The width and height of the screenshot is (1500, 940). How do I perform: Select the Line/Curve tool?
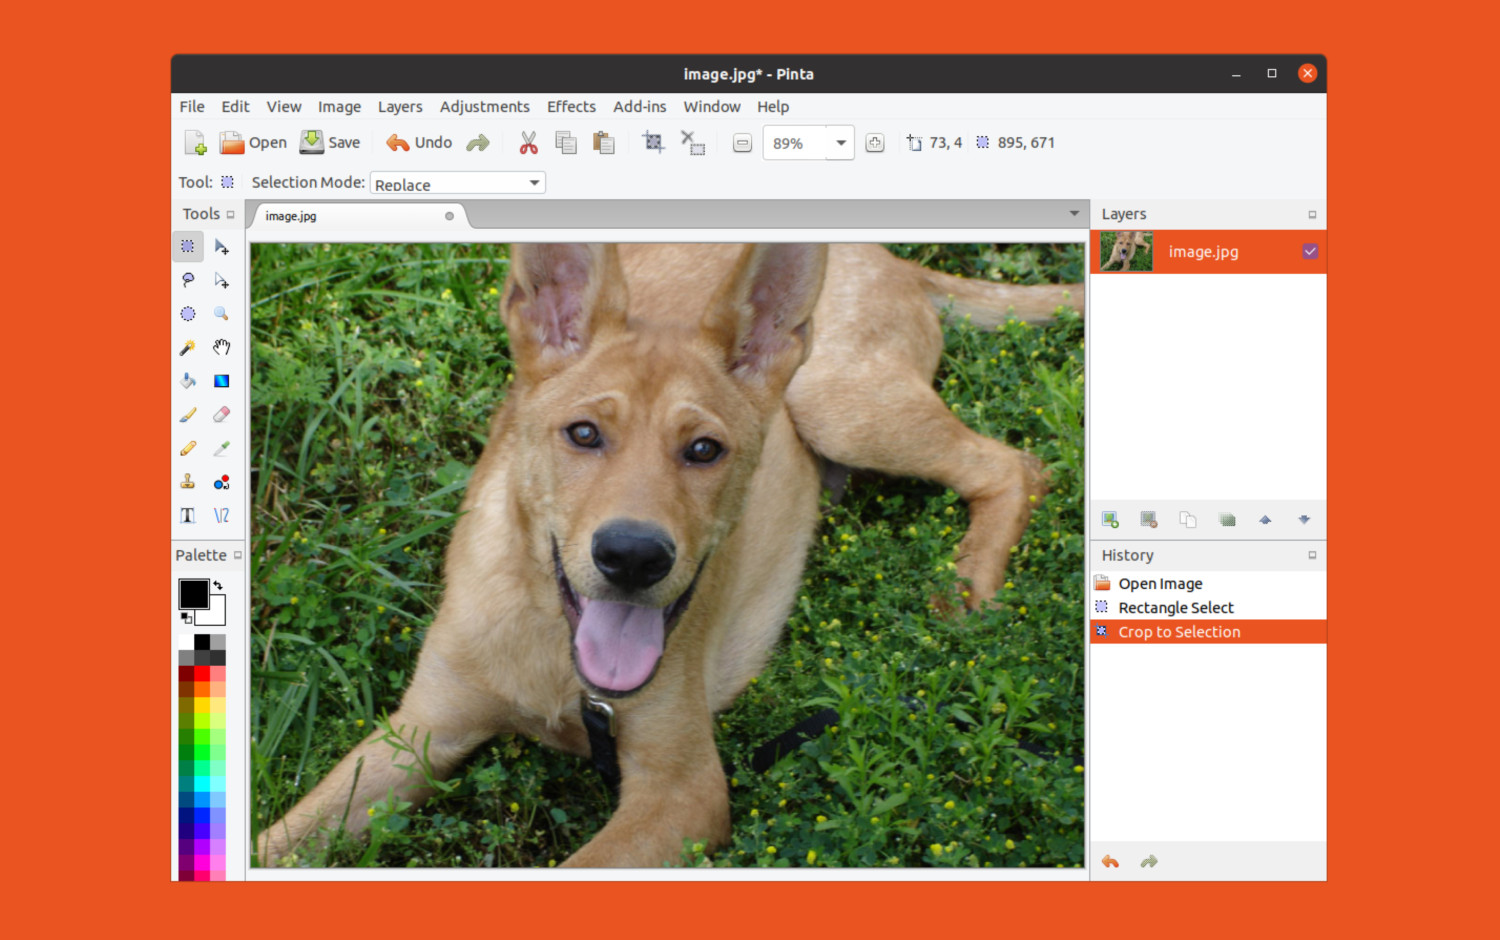pyautogui.click(x=222, y=515)
